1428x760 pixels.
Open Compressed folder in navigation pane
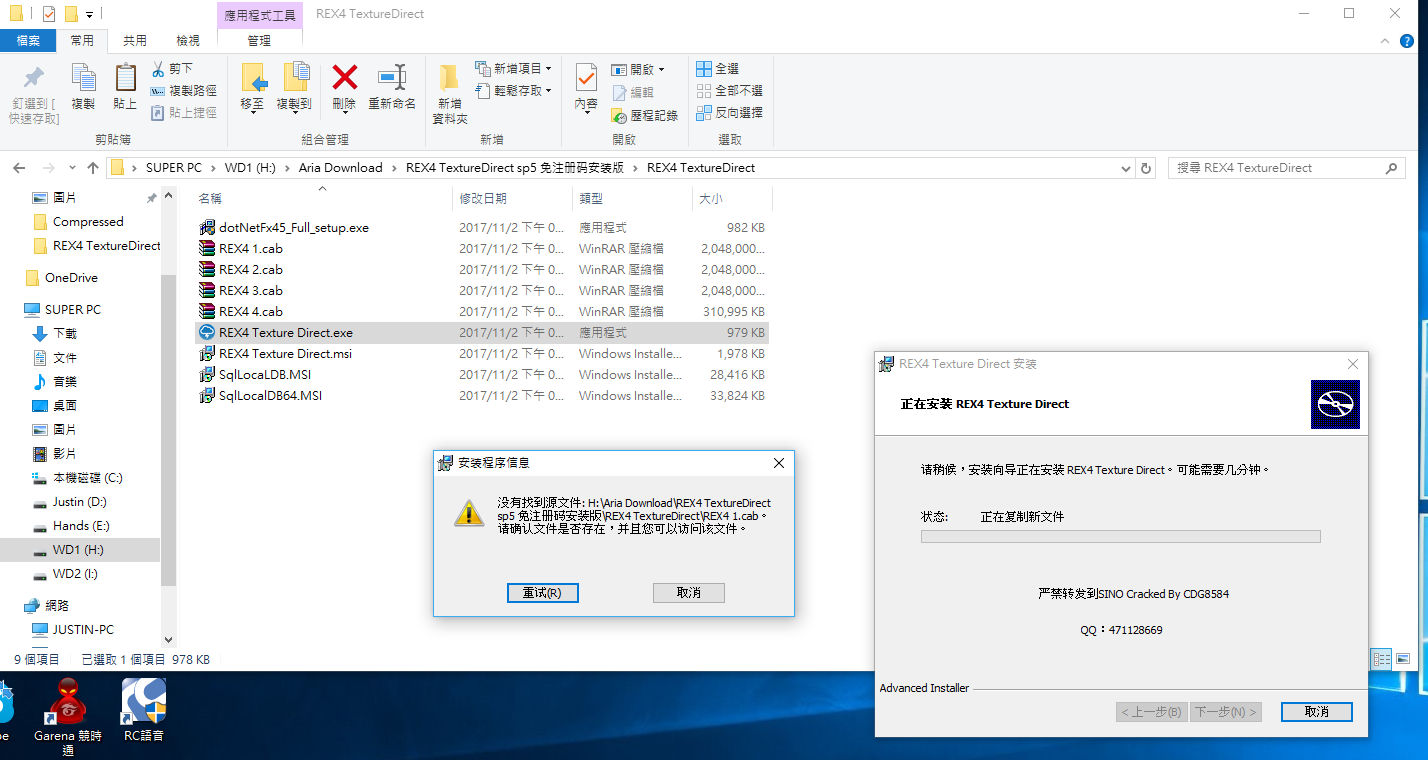[88, 222]
